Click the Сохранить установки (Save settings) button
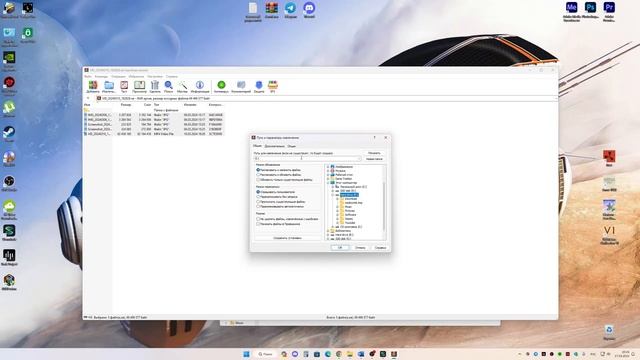The width and height of the screenshot is (640, 360). click(287, 238)
